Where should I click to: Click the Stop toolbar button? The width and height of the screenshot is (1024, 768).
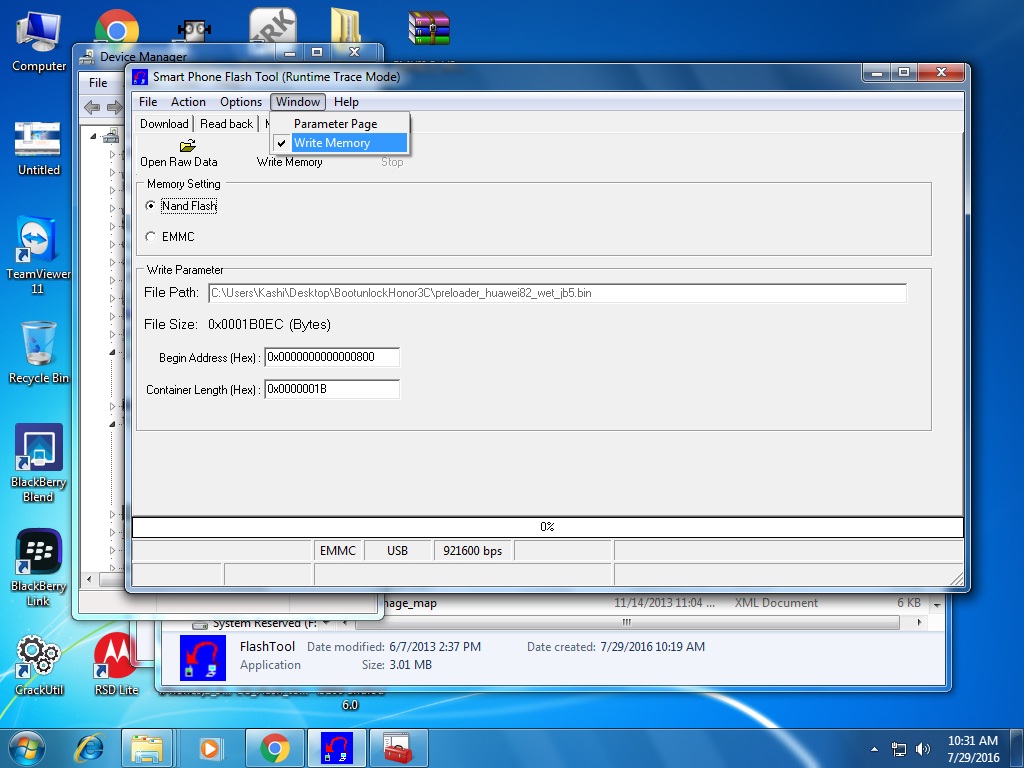pyautogui.click(x=392, y=161)
